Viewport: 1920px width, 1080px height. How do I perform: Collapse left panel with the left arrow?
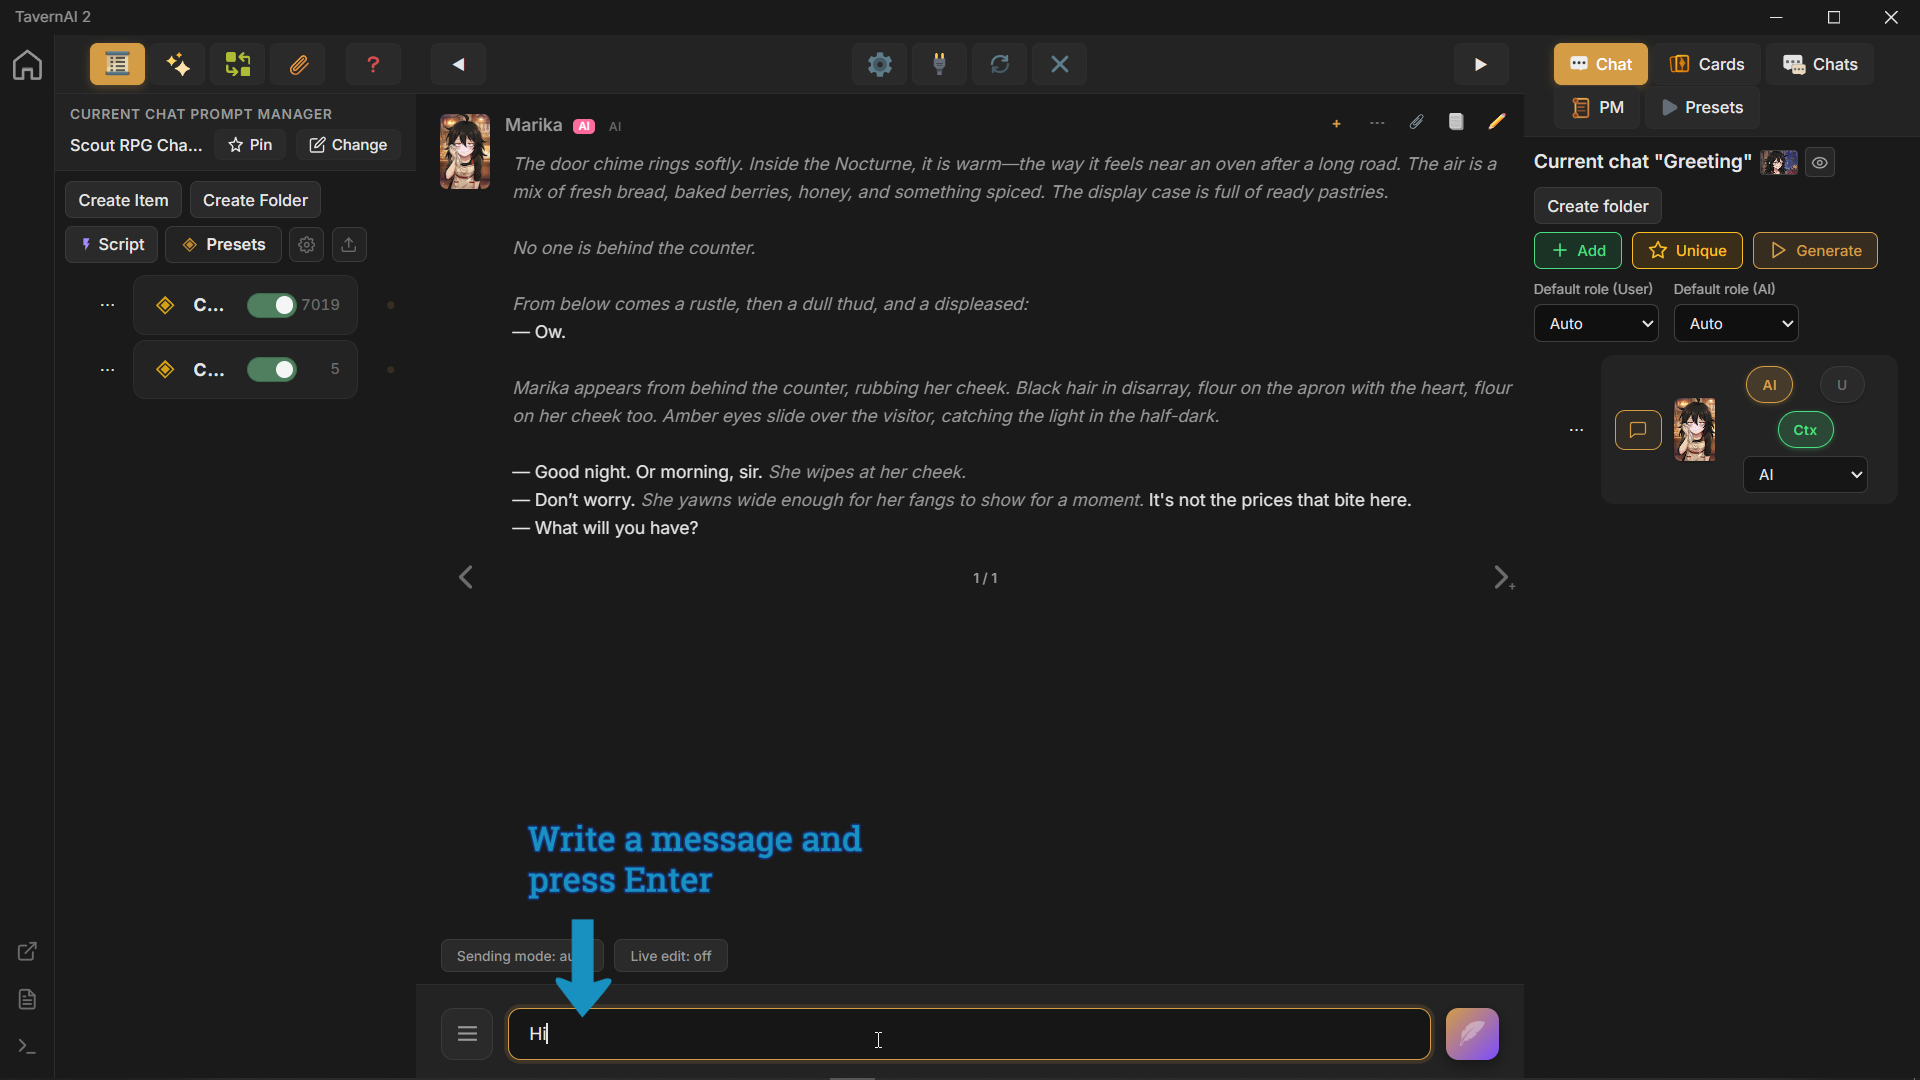459,64
